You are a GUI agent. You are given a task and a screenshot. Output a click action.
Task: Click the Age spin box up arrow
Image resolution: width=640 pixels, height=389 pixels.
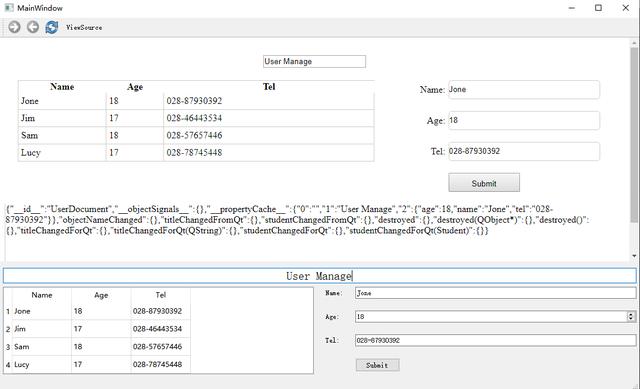631,314
